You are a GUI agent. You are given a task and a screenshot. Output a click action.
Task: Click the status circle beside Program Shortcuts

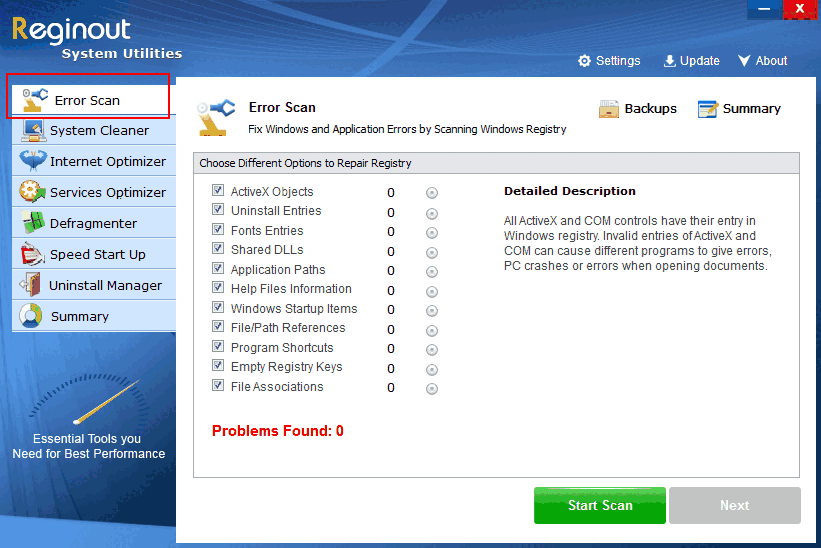(431, 350)
